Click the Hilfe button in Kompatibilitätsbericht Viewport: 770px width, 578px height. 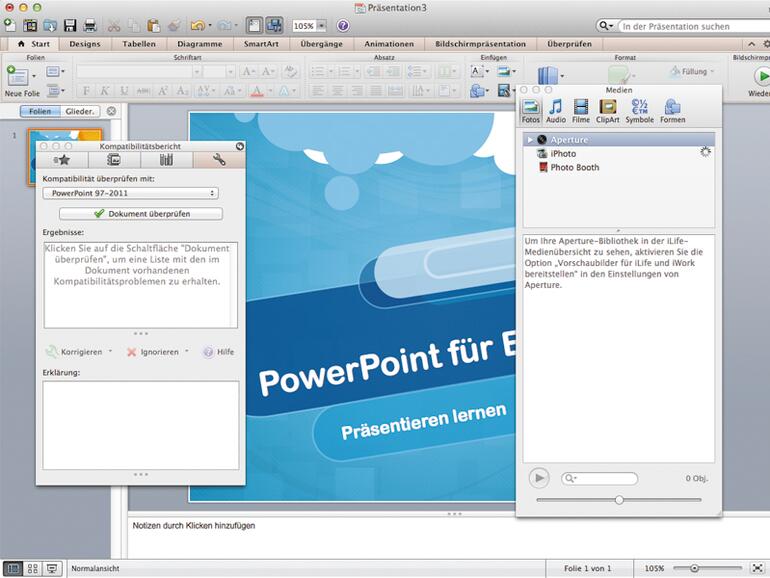point(219,352)
